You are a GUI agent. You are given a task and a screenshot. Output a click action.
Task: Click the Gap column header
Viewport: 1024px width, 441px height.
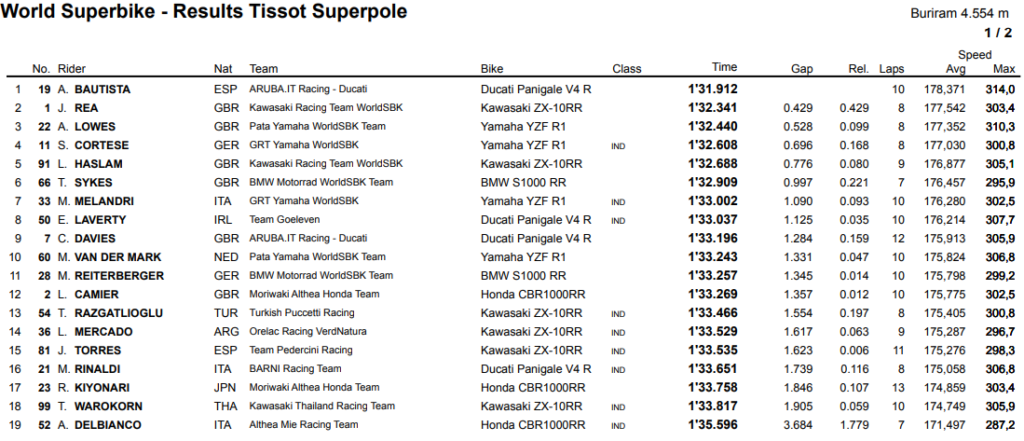[x=801, y=69]
